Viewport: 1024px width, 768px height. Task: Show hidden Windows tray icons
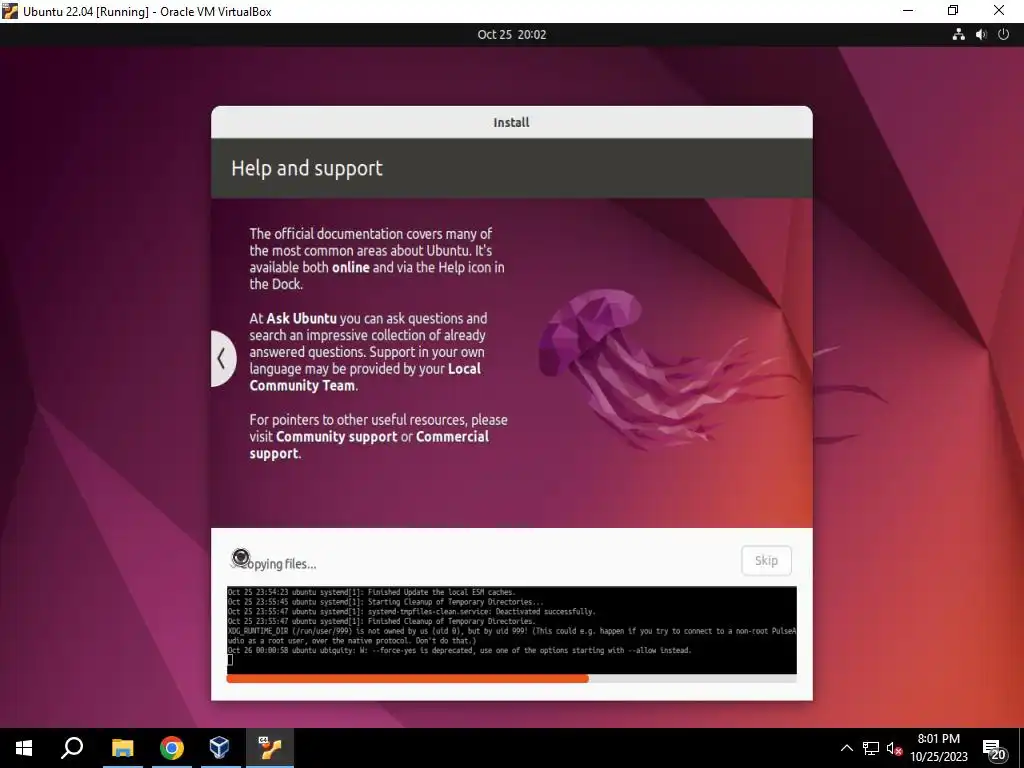[846, 748]
